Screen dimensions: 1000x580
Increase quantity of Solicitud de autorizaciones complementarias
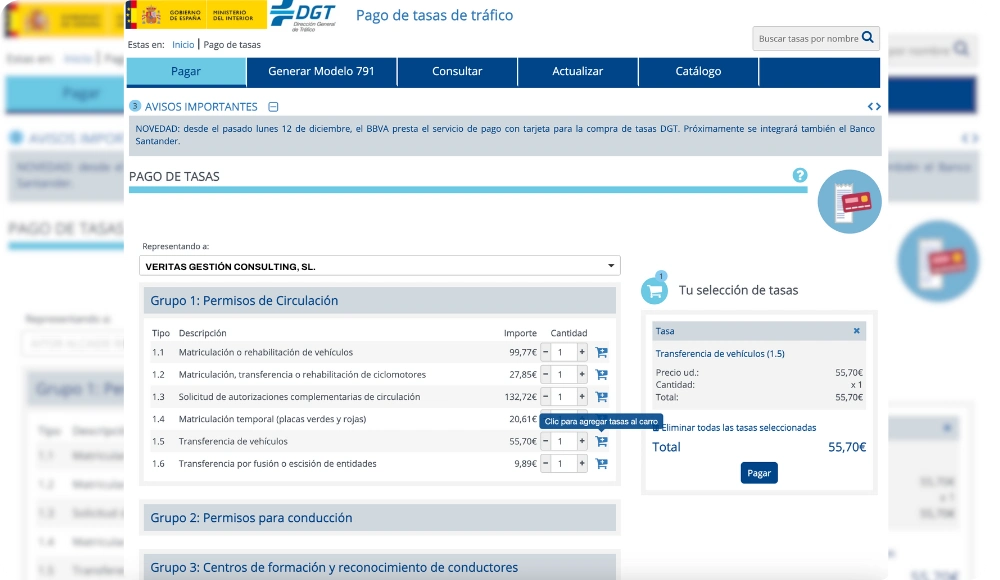[581, 396]
